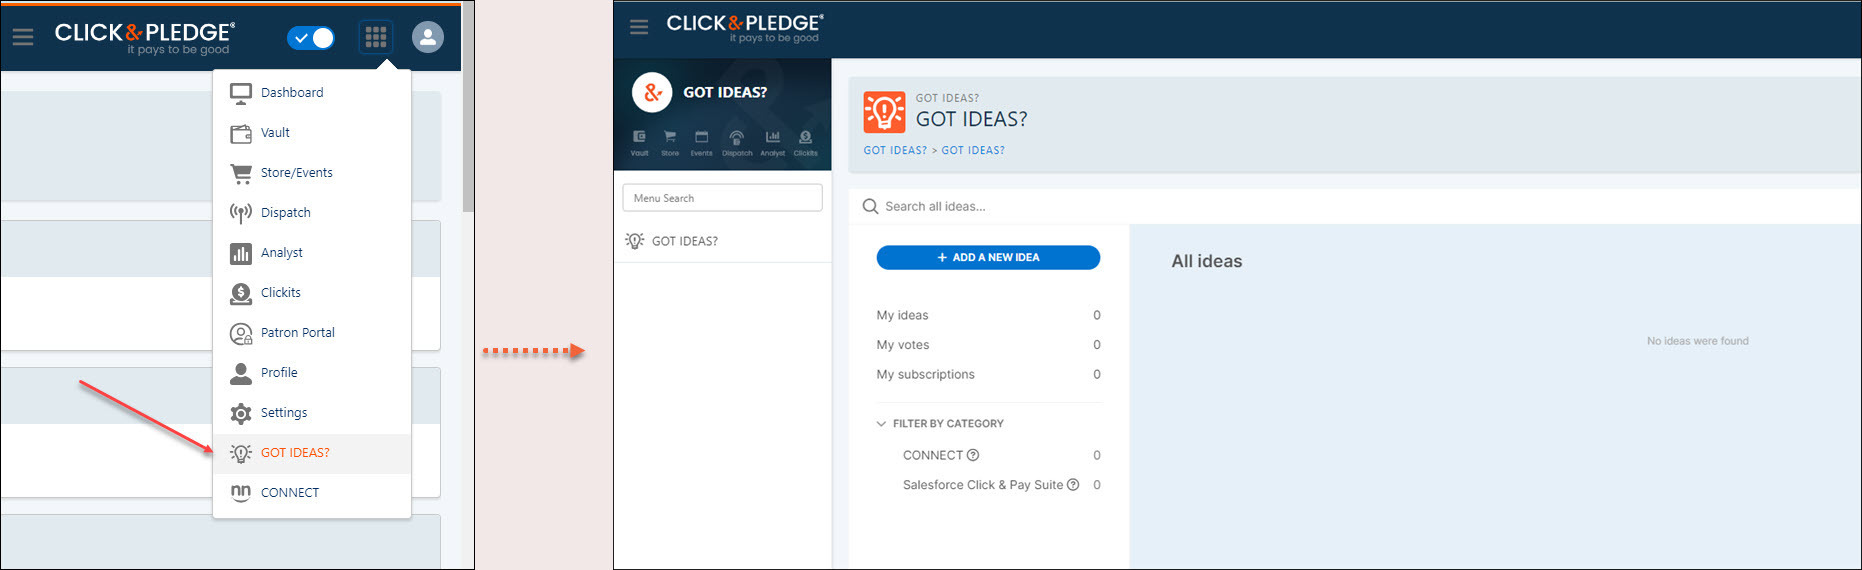
Task: Filter ideas by CONNECT category
Action: (x=932, y=455)
